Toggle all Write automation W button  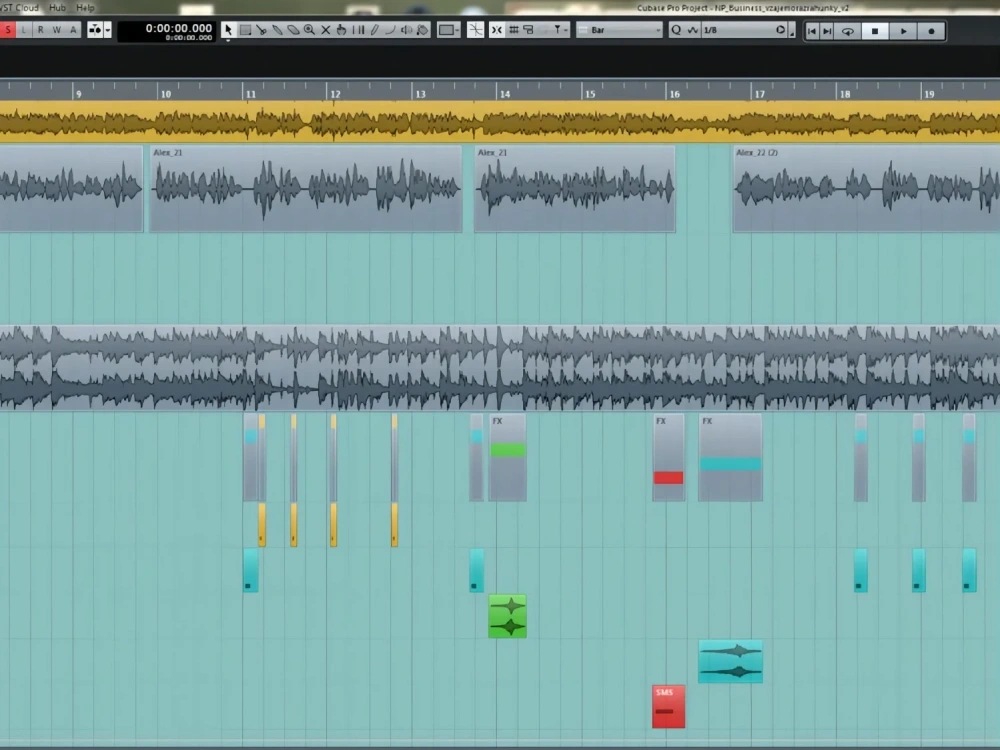57,30
